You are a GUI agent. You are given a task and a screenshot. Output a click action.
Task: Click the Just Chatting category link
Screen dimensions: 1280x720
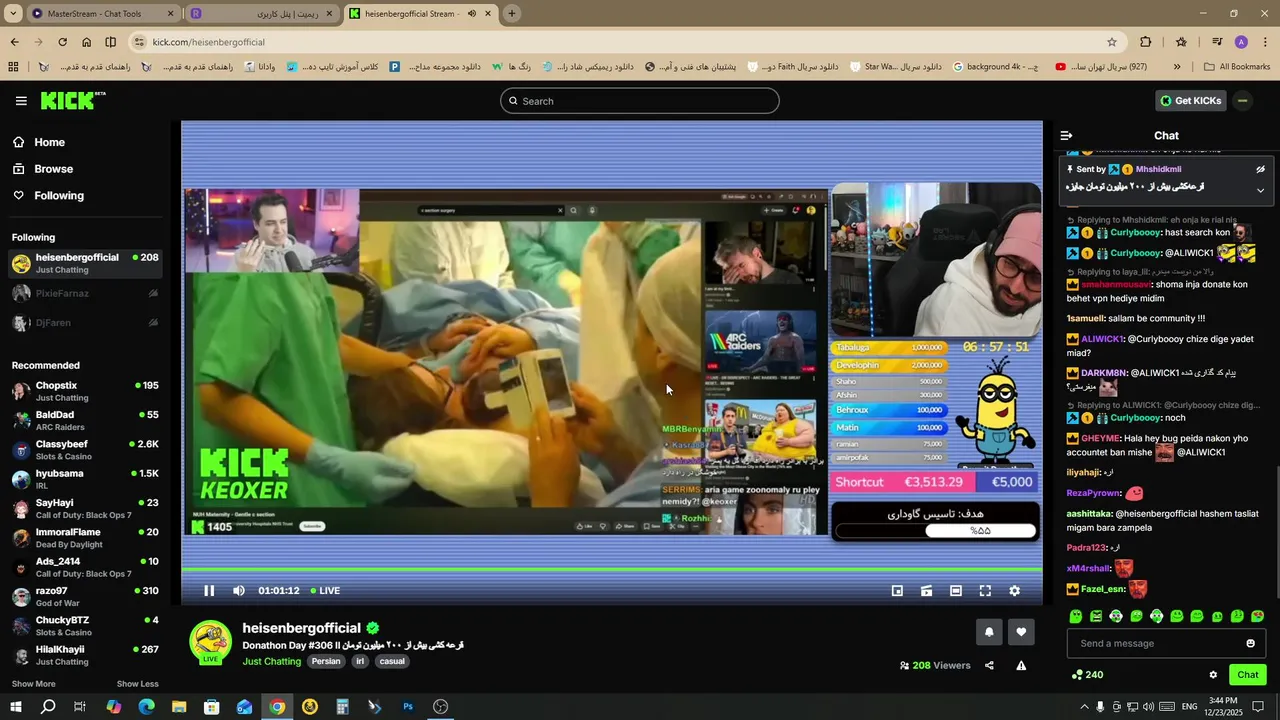(x=271, y=661)
